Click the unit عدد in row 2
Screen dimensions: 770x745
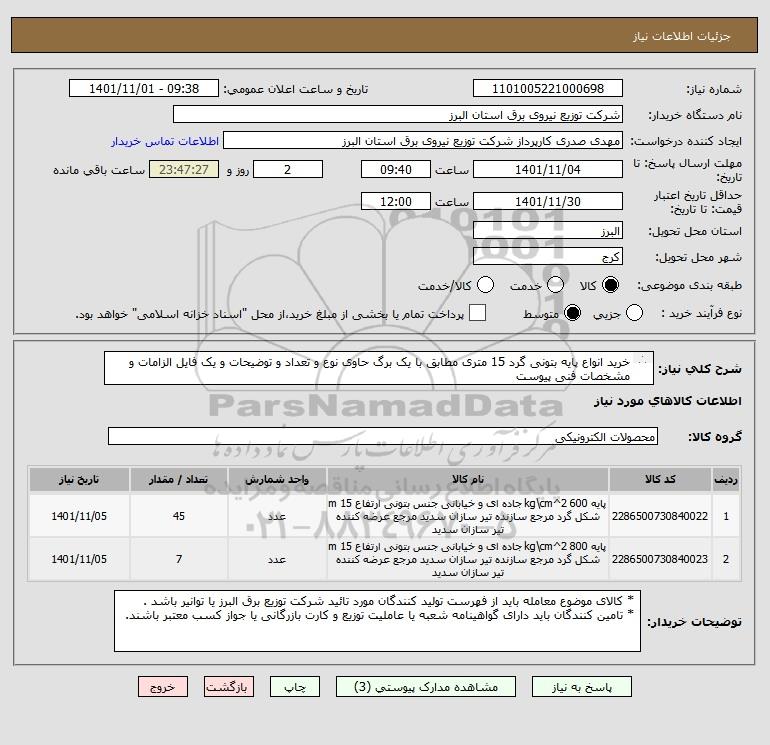(277, 559)
